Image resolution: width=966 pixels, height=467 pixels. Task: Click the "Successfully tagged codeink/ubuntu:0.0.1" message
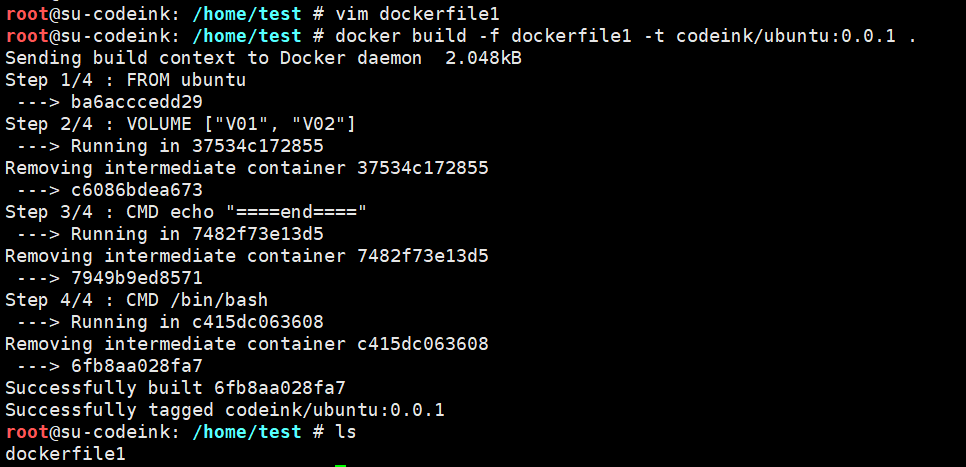click(224, 410)
